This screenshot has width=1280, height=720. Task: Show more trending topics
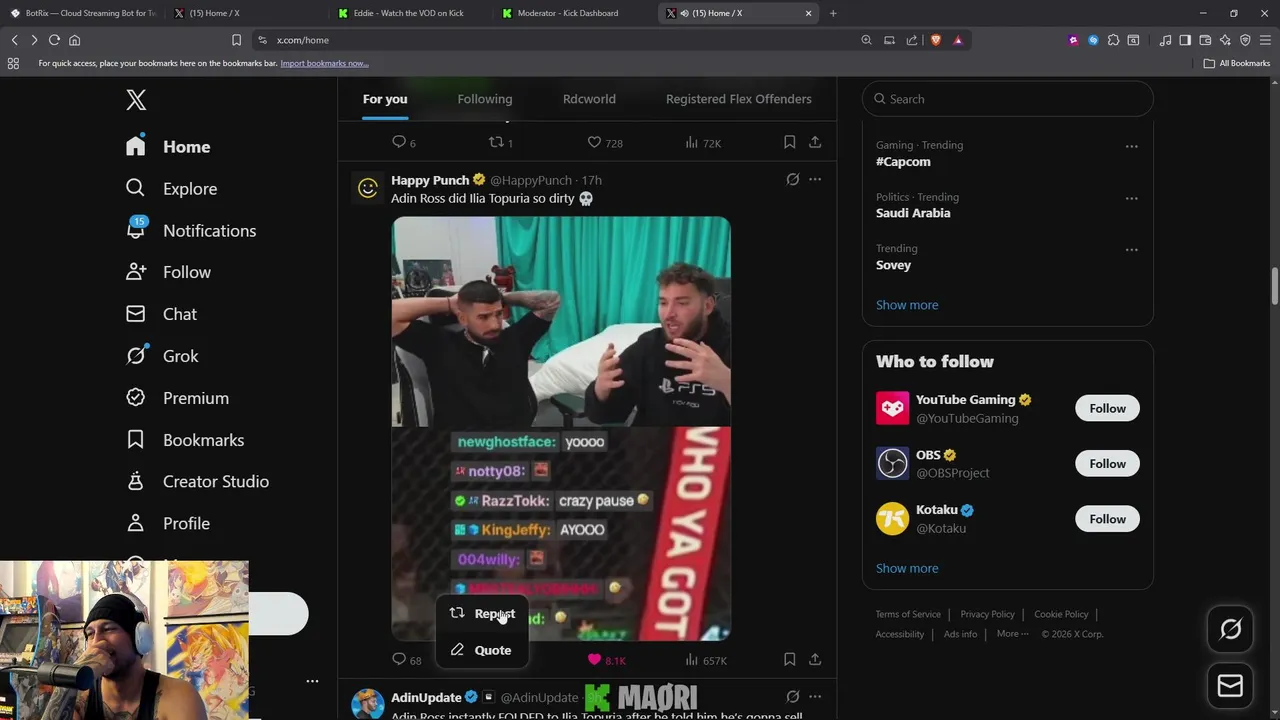[x=907, y=305]
